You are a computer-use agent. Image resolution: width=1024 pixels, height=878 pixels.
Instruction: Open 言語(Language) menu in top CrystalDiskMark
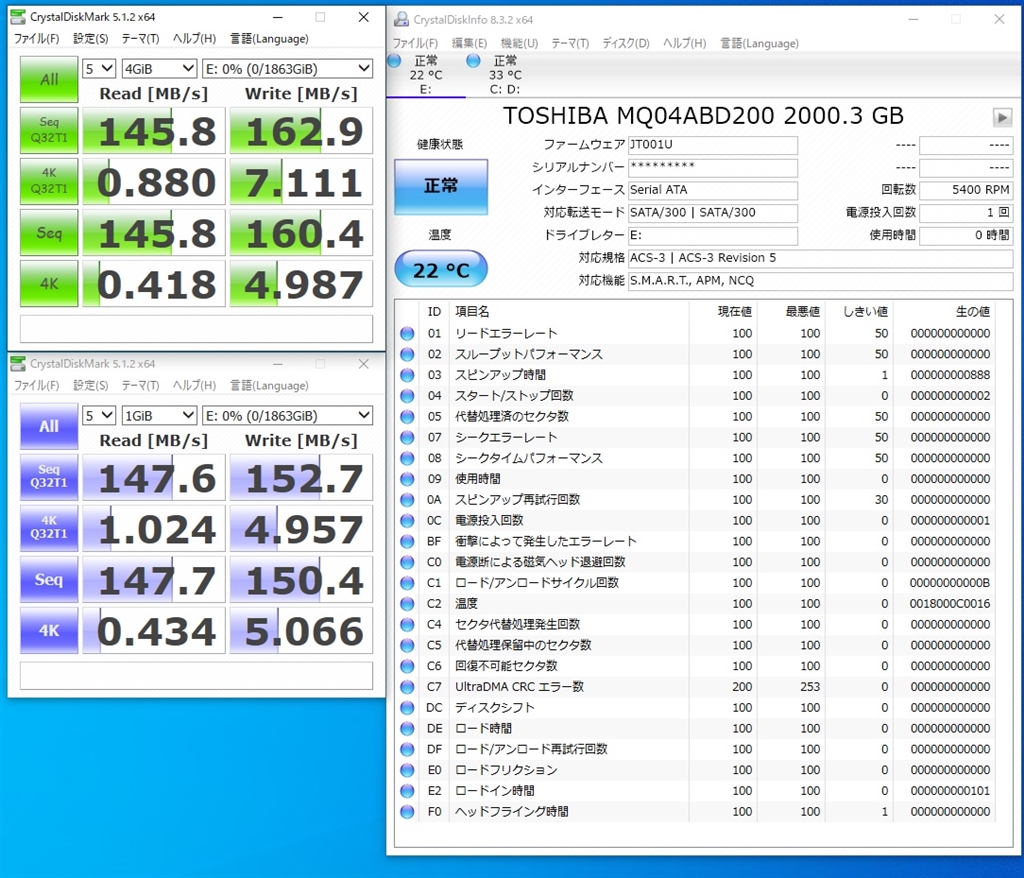269,39
